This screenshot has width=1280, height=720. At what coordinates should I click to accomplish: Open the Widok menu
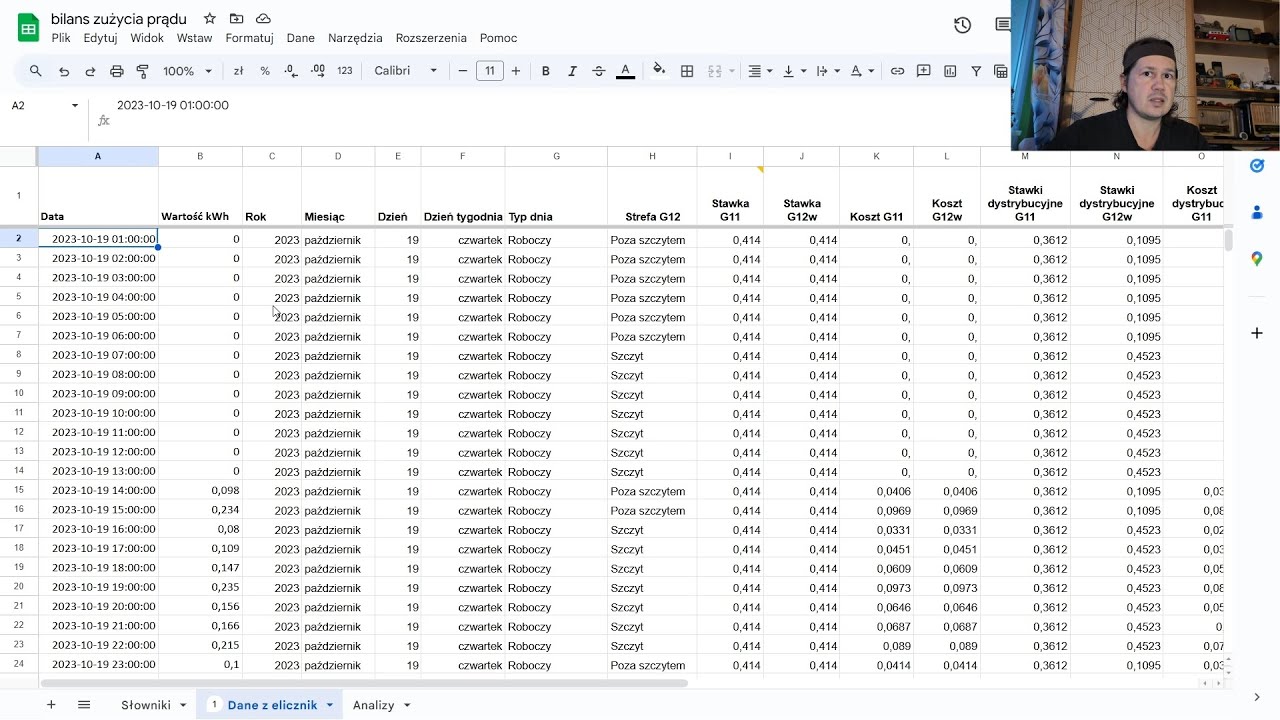pos(147,38)
